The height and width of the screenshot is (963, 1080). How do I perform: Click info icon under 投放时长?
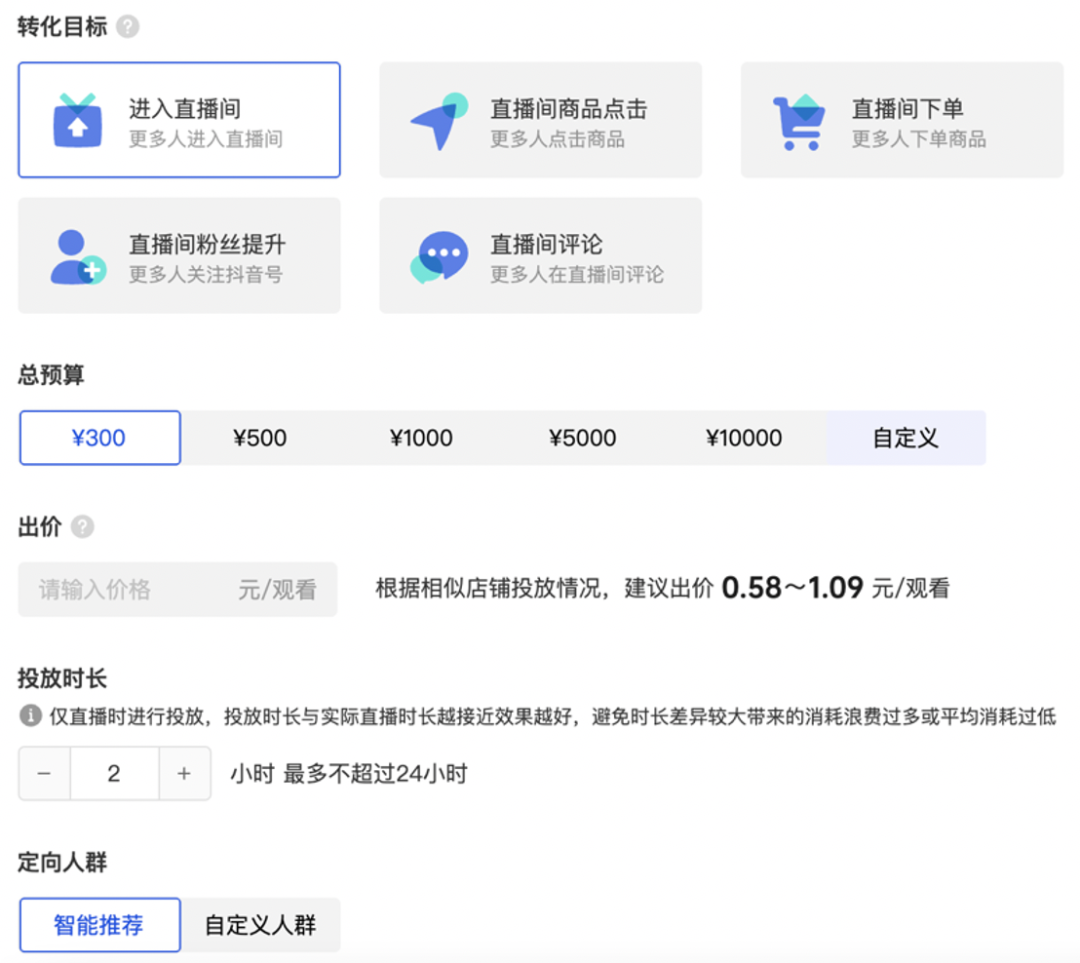pyautogui.click(x=30, y=716)
